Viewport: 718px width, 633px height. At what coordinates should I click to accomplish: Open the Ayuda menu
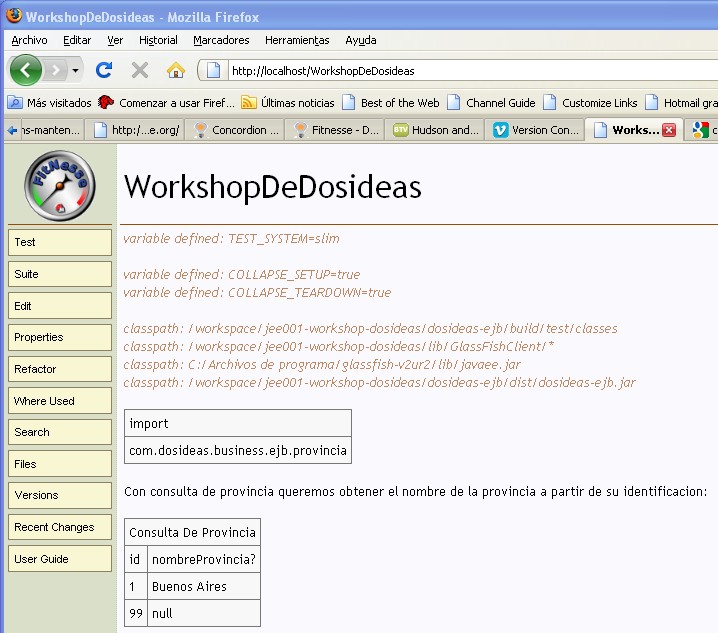click(x=361, y=40)
